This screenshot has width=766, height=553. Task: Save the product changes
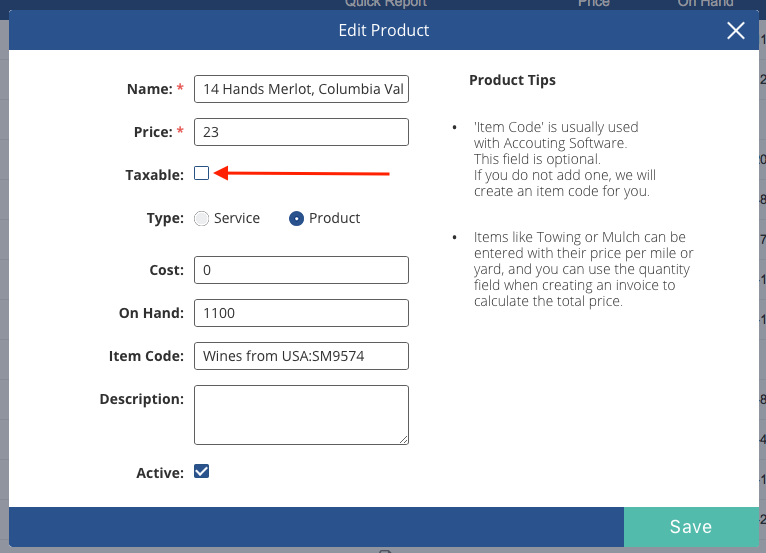pyautogui.click(x=691, y=527)
